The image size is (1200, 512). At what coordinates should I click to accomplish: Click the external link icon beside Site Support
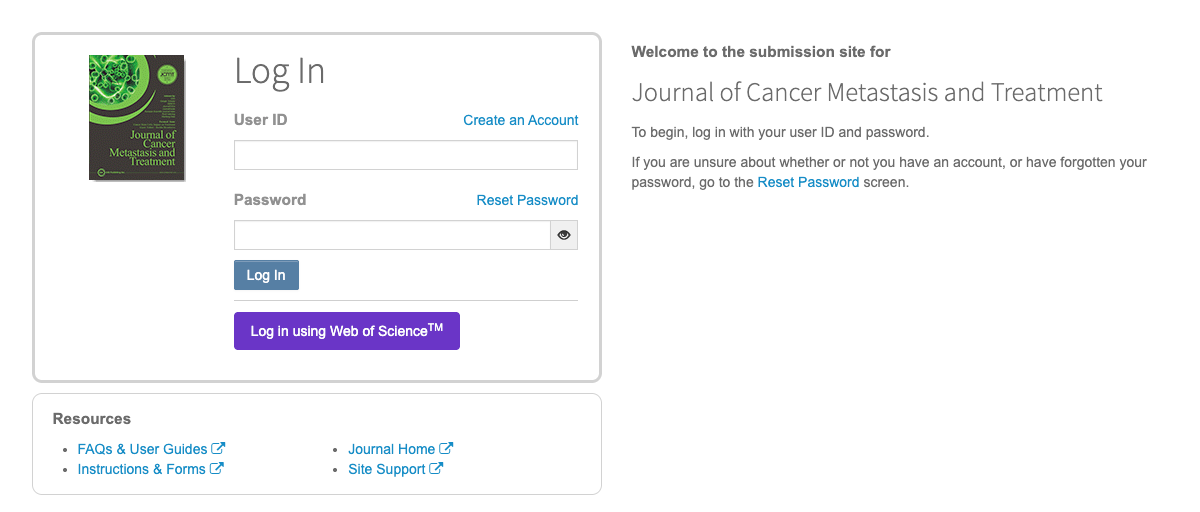436,469
